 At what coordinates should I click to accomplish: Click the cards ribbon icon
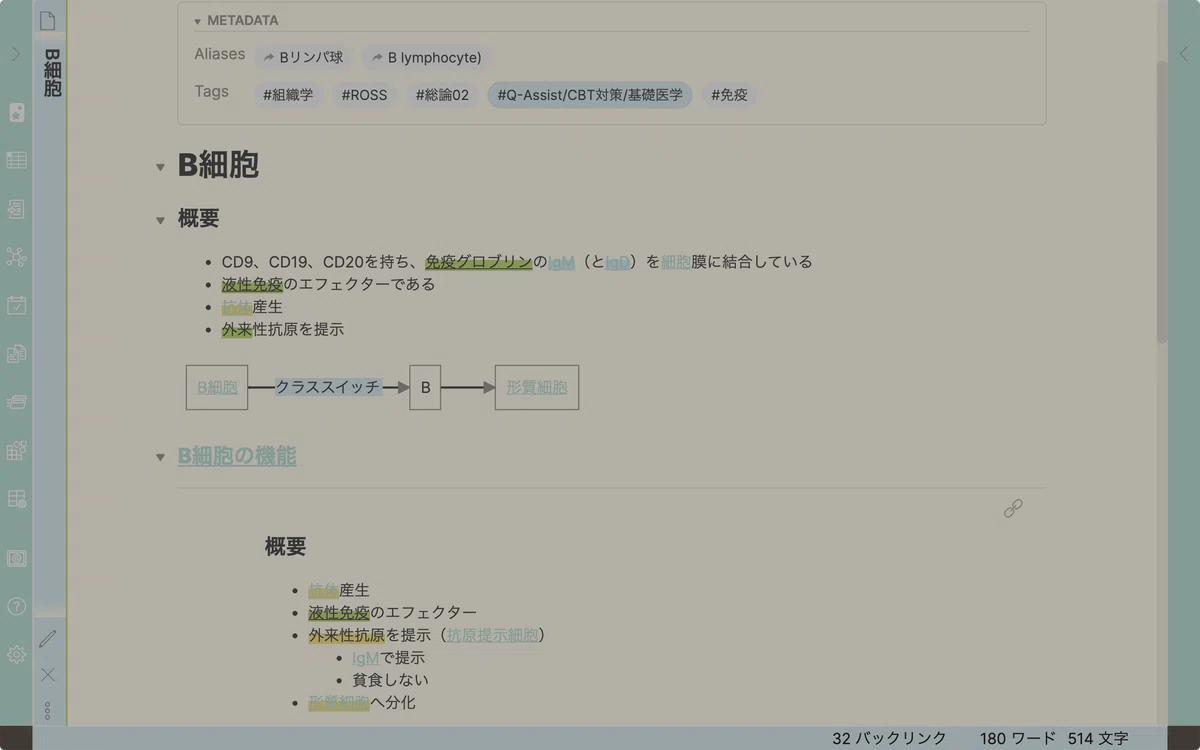(x=16, y=402)
